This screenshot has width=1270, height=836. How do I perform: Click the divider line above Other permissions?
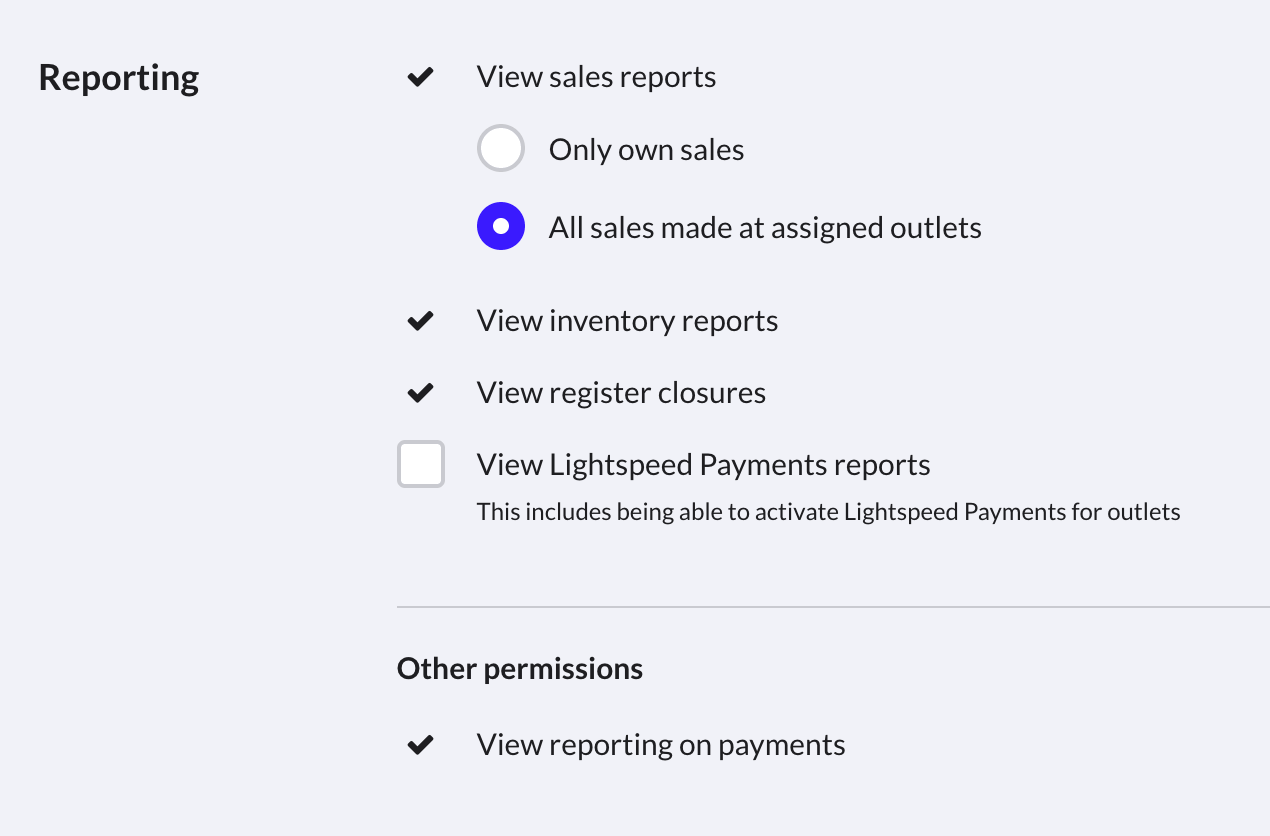coord(832,607)
